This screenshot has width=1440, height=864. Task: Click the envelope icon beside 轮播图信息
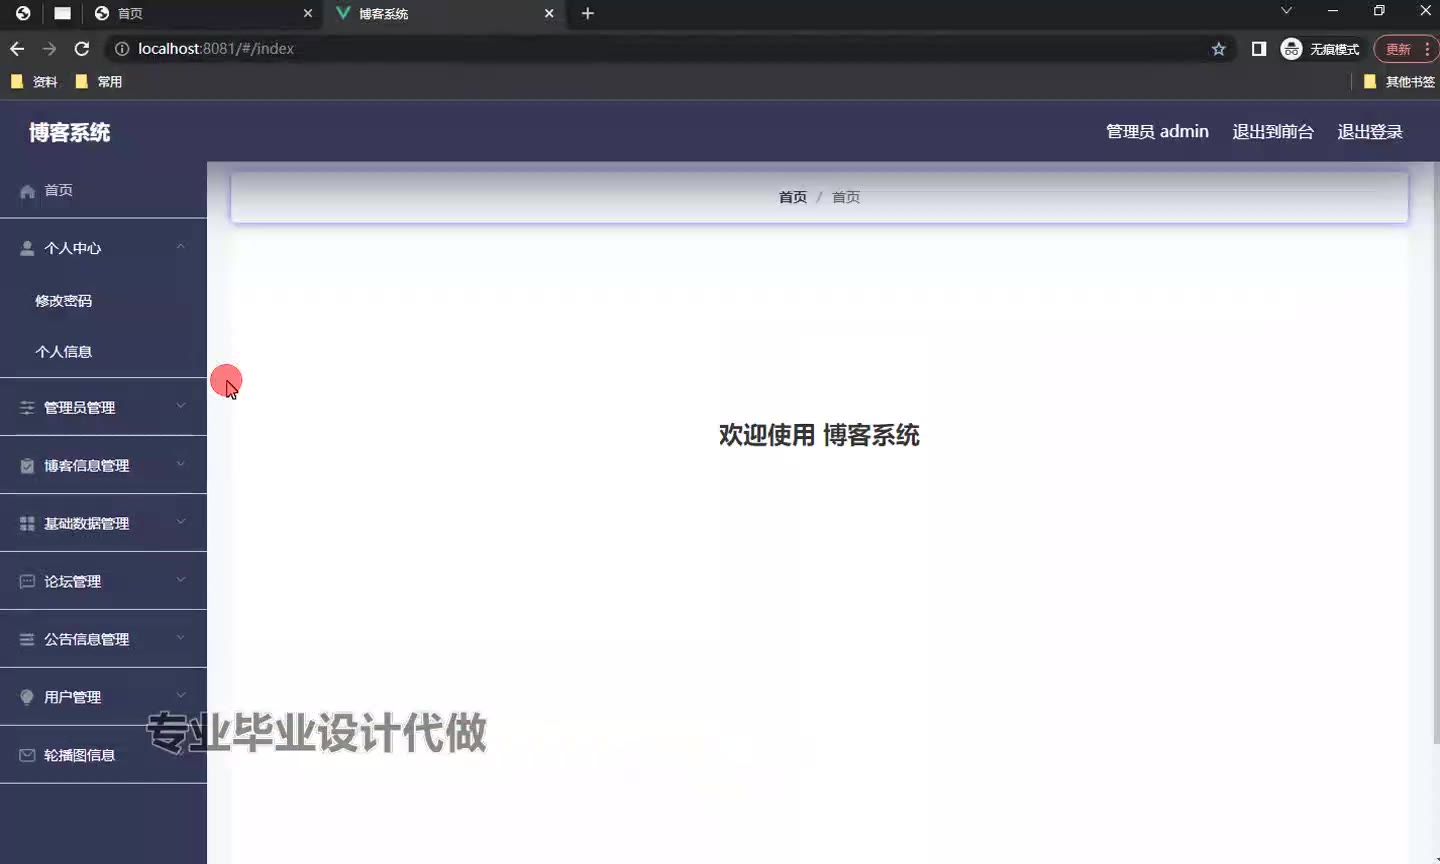27,756
